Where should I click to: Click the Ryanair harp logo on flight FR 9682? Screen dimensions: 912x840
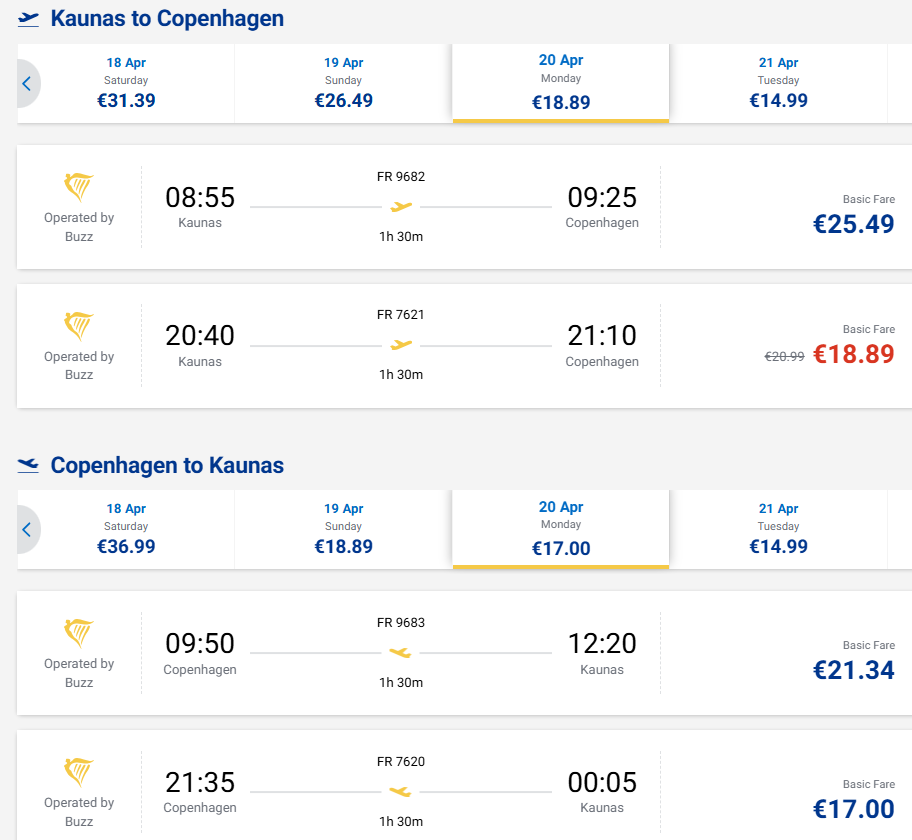tap(79, 187)
